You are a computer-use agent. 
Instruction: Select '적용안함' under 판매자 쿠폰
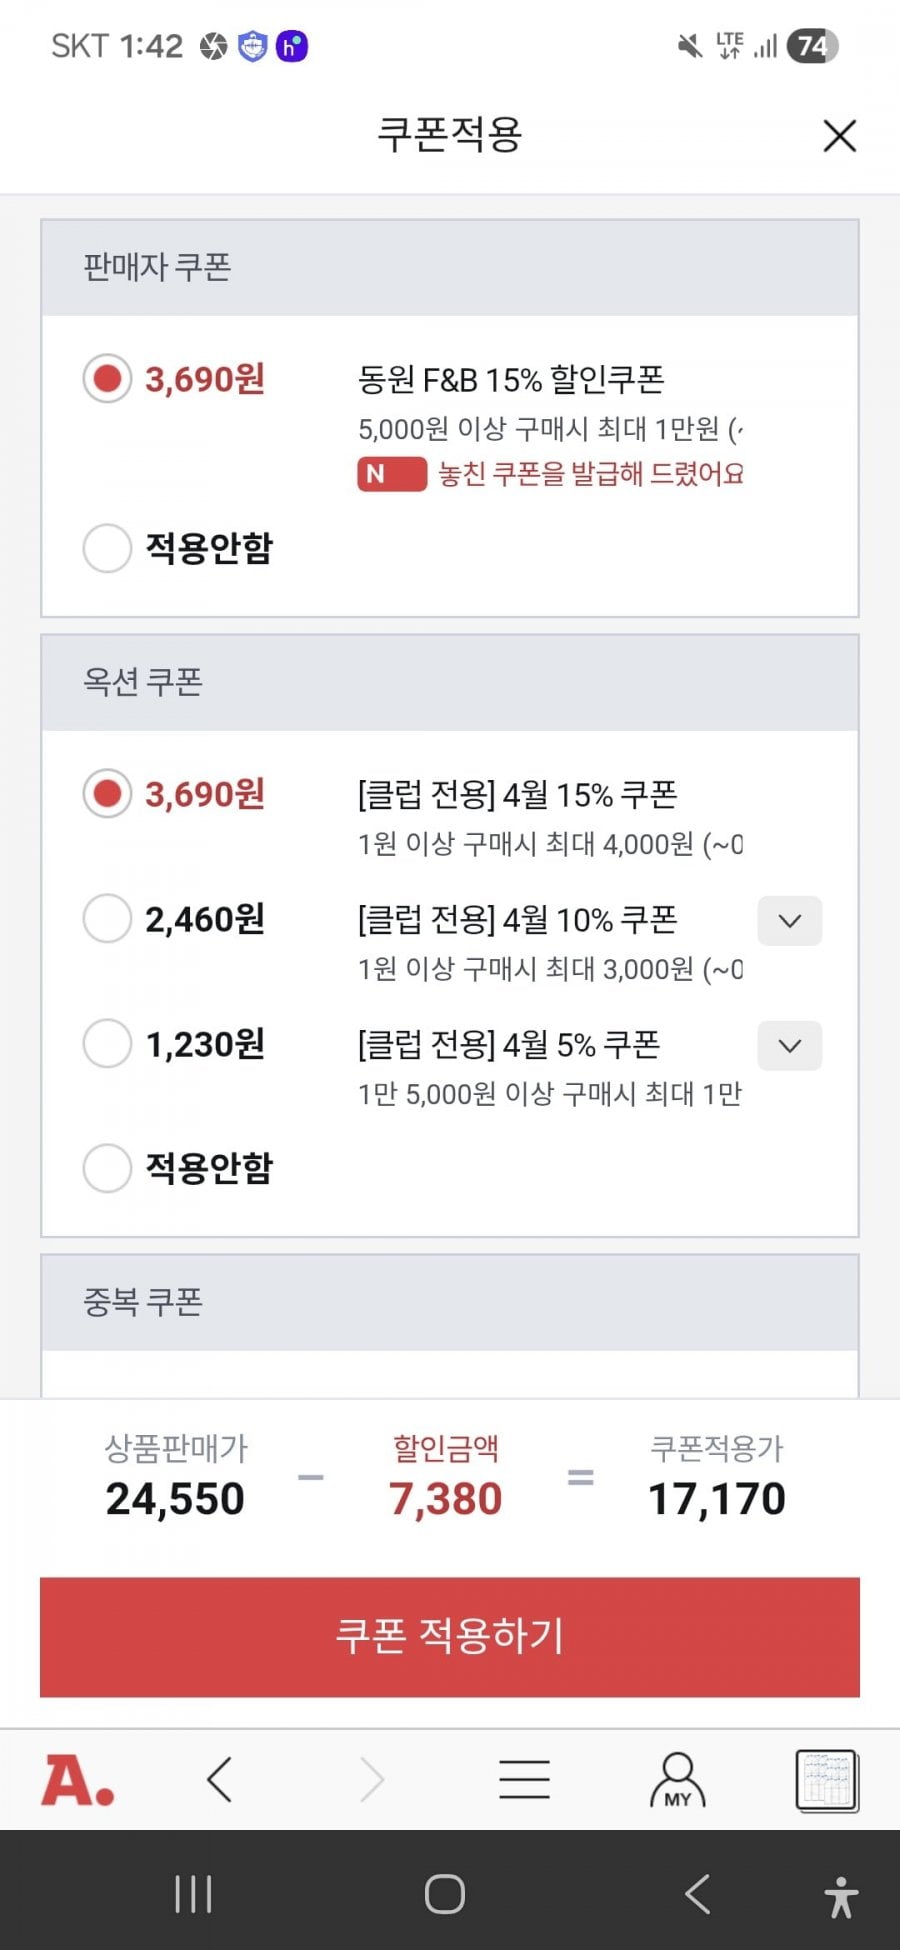tap(107, 548)
